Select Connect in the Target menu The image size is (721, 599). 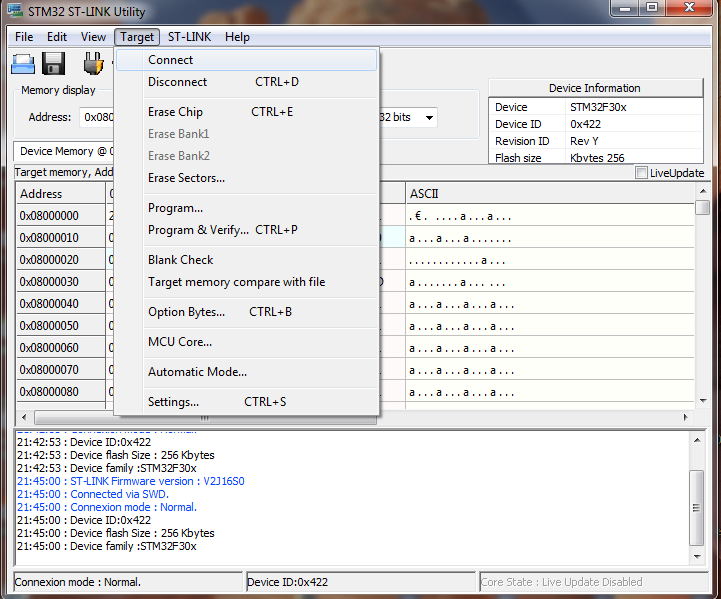(246, 60)
